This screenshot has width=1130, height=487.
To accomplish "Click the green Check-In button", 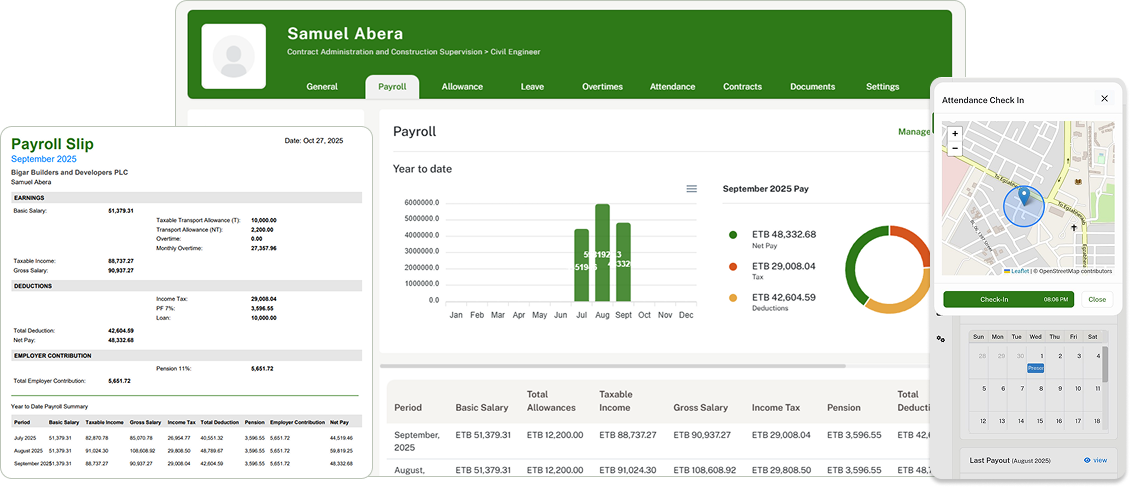I will point(1008,299).
